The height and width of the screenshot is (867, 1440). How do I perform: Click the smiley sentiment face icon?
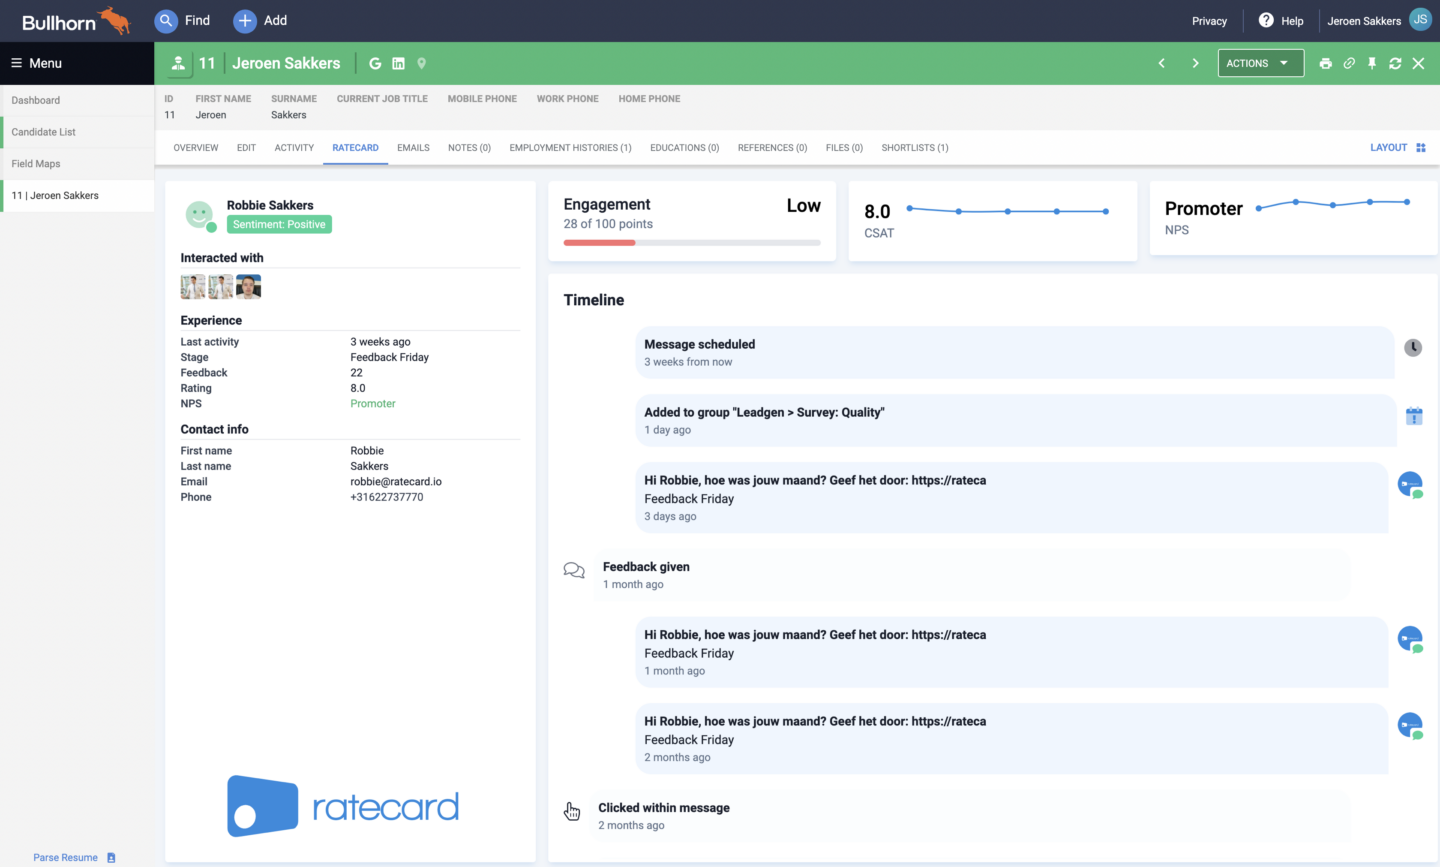coord(200,215)
